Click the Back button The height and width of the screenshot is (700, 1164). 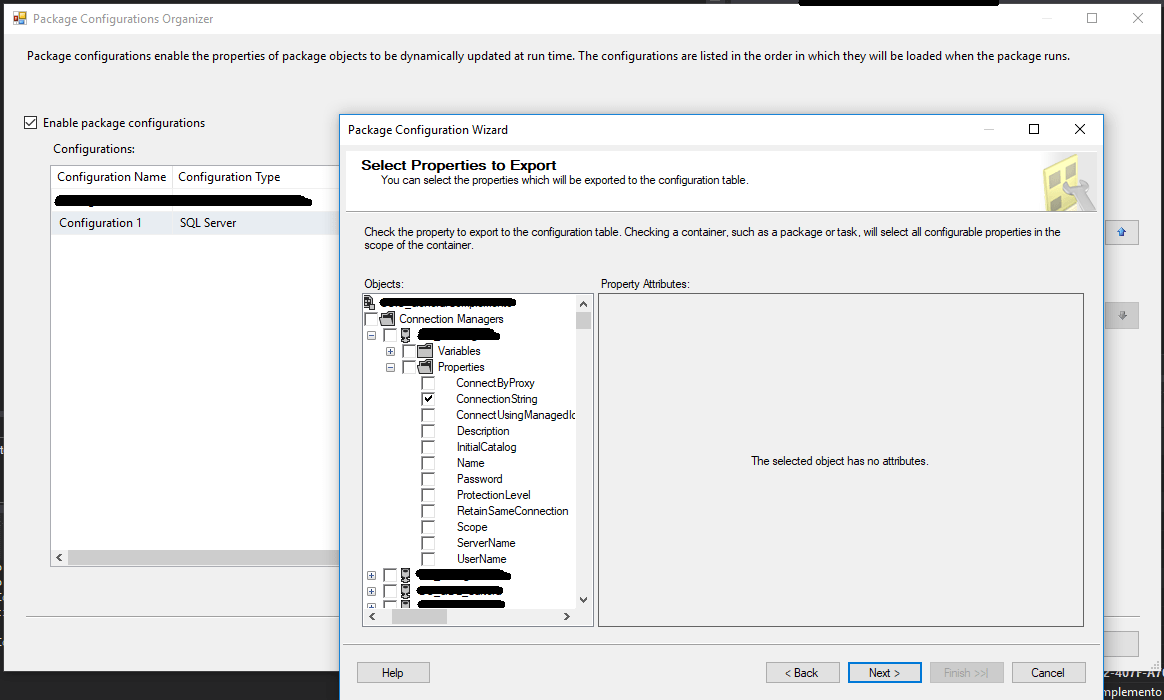pos(802,672)
